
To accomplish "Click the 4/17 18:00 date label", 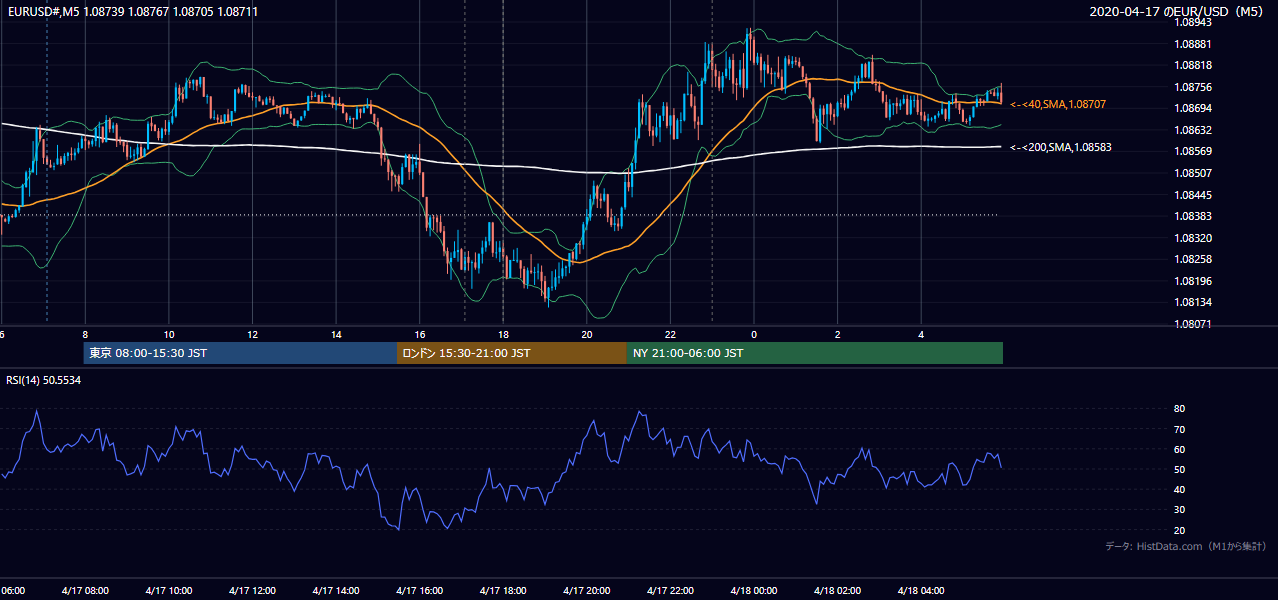I will pyautogui.click(x=503, y=590).
